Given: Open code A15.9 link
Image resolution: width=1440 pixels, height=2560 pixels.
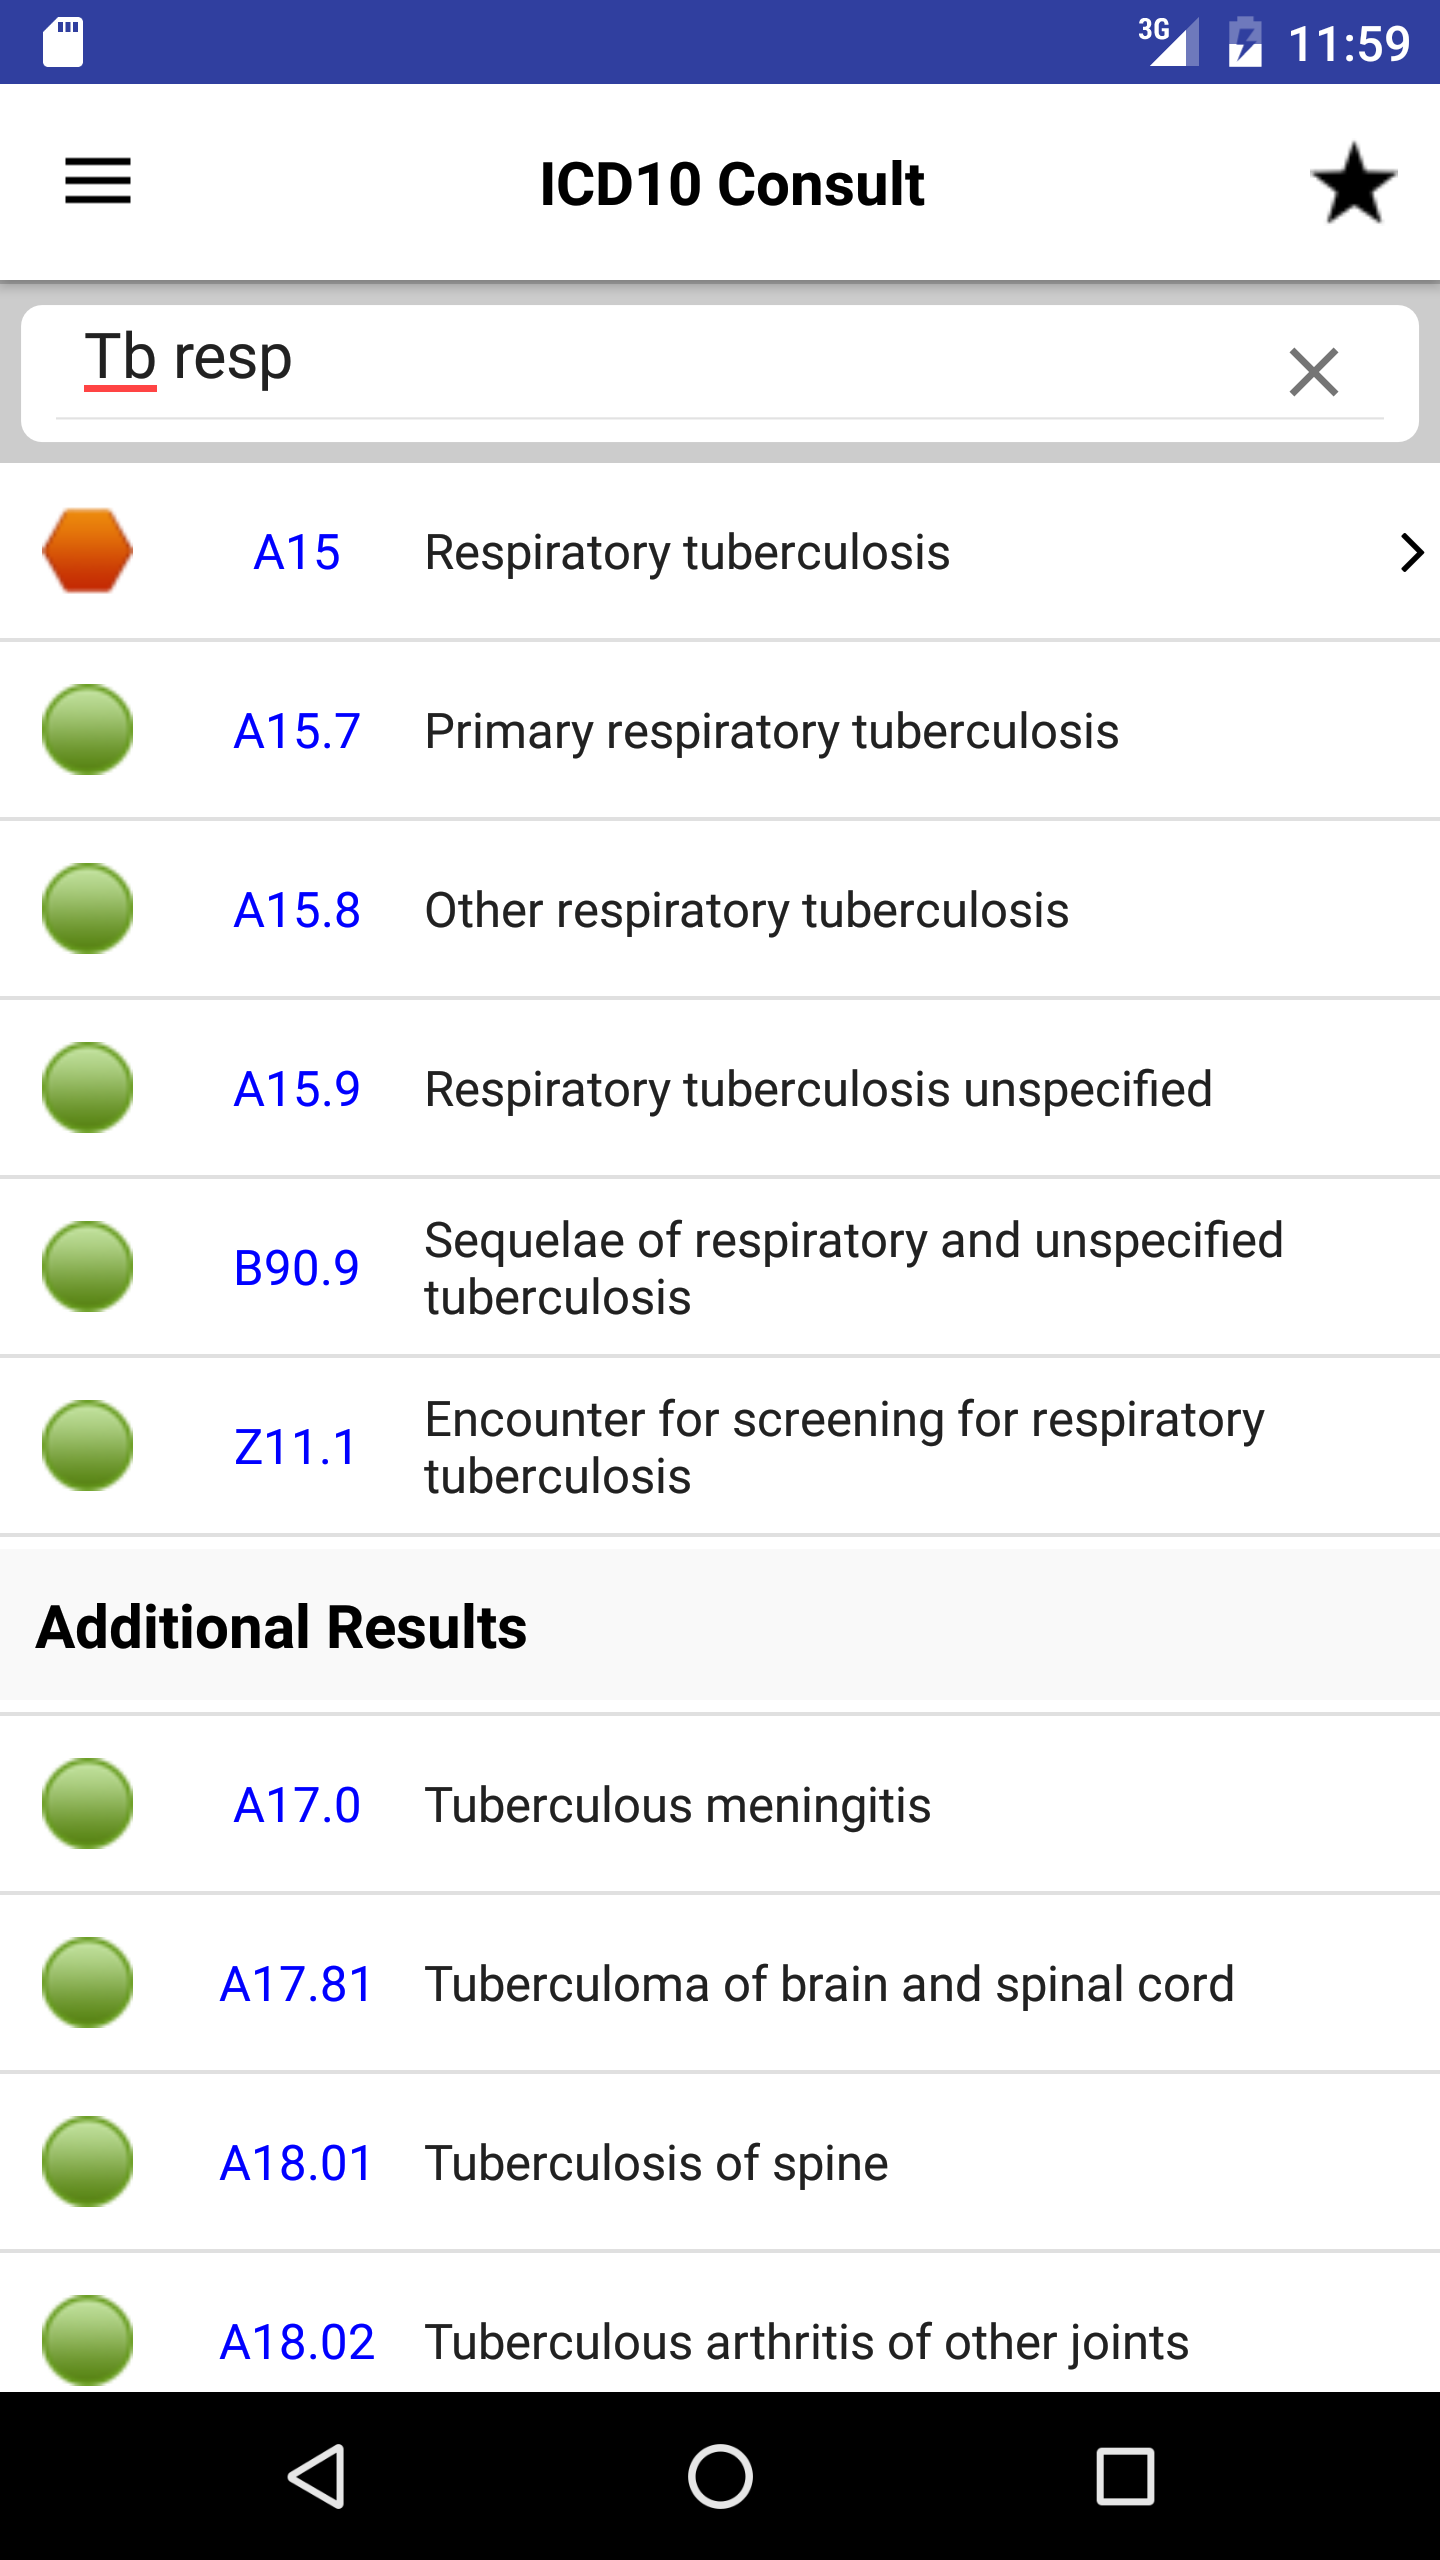Looking at the screenshot, I should coord(297,1089).
